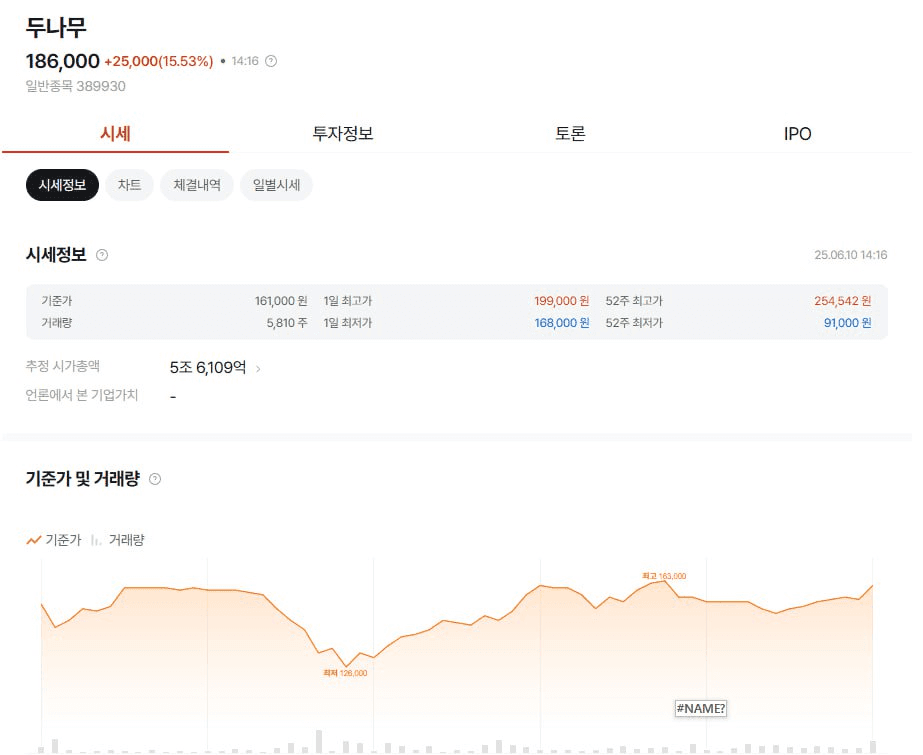The image size is (923, 755).
Task: Expand the 추정 시가총액 chevron arrow
Action: coord(258,369)
